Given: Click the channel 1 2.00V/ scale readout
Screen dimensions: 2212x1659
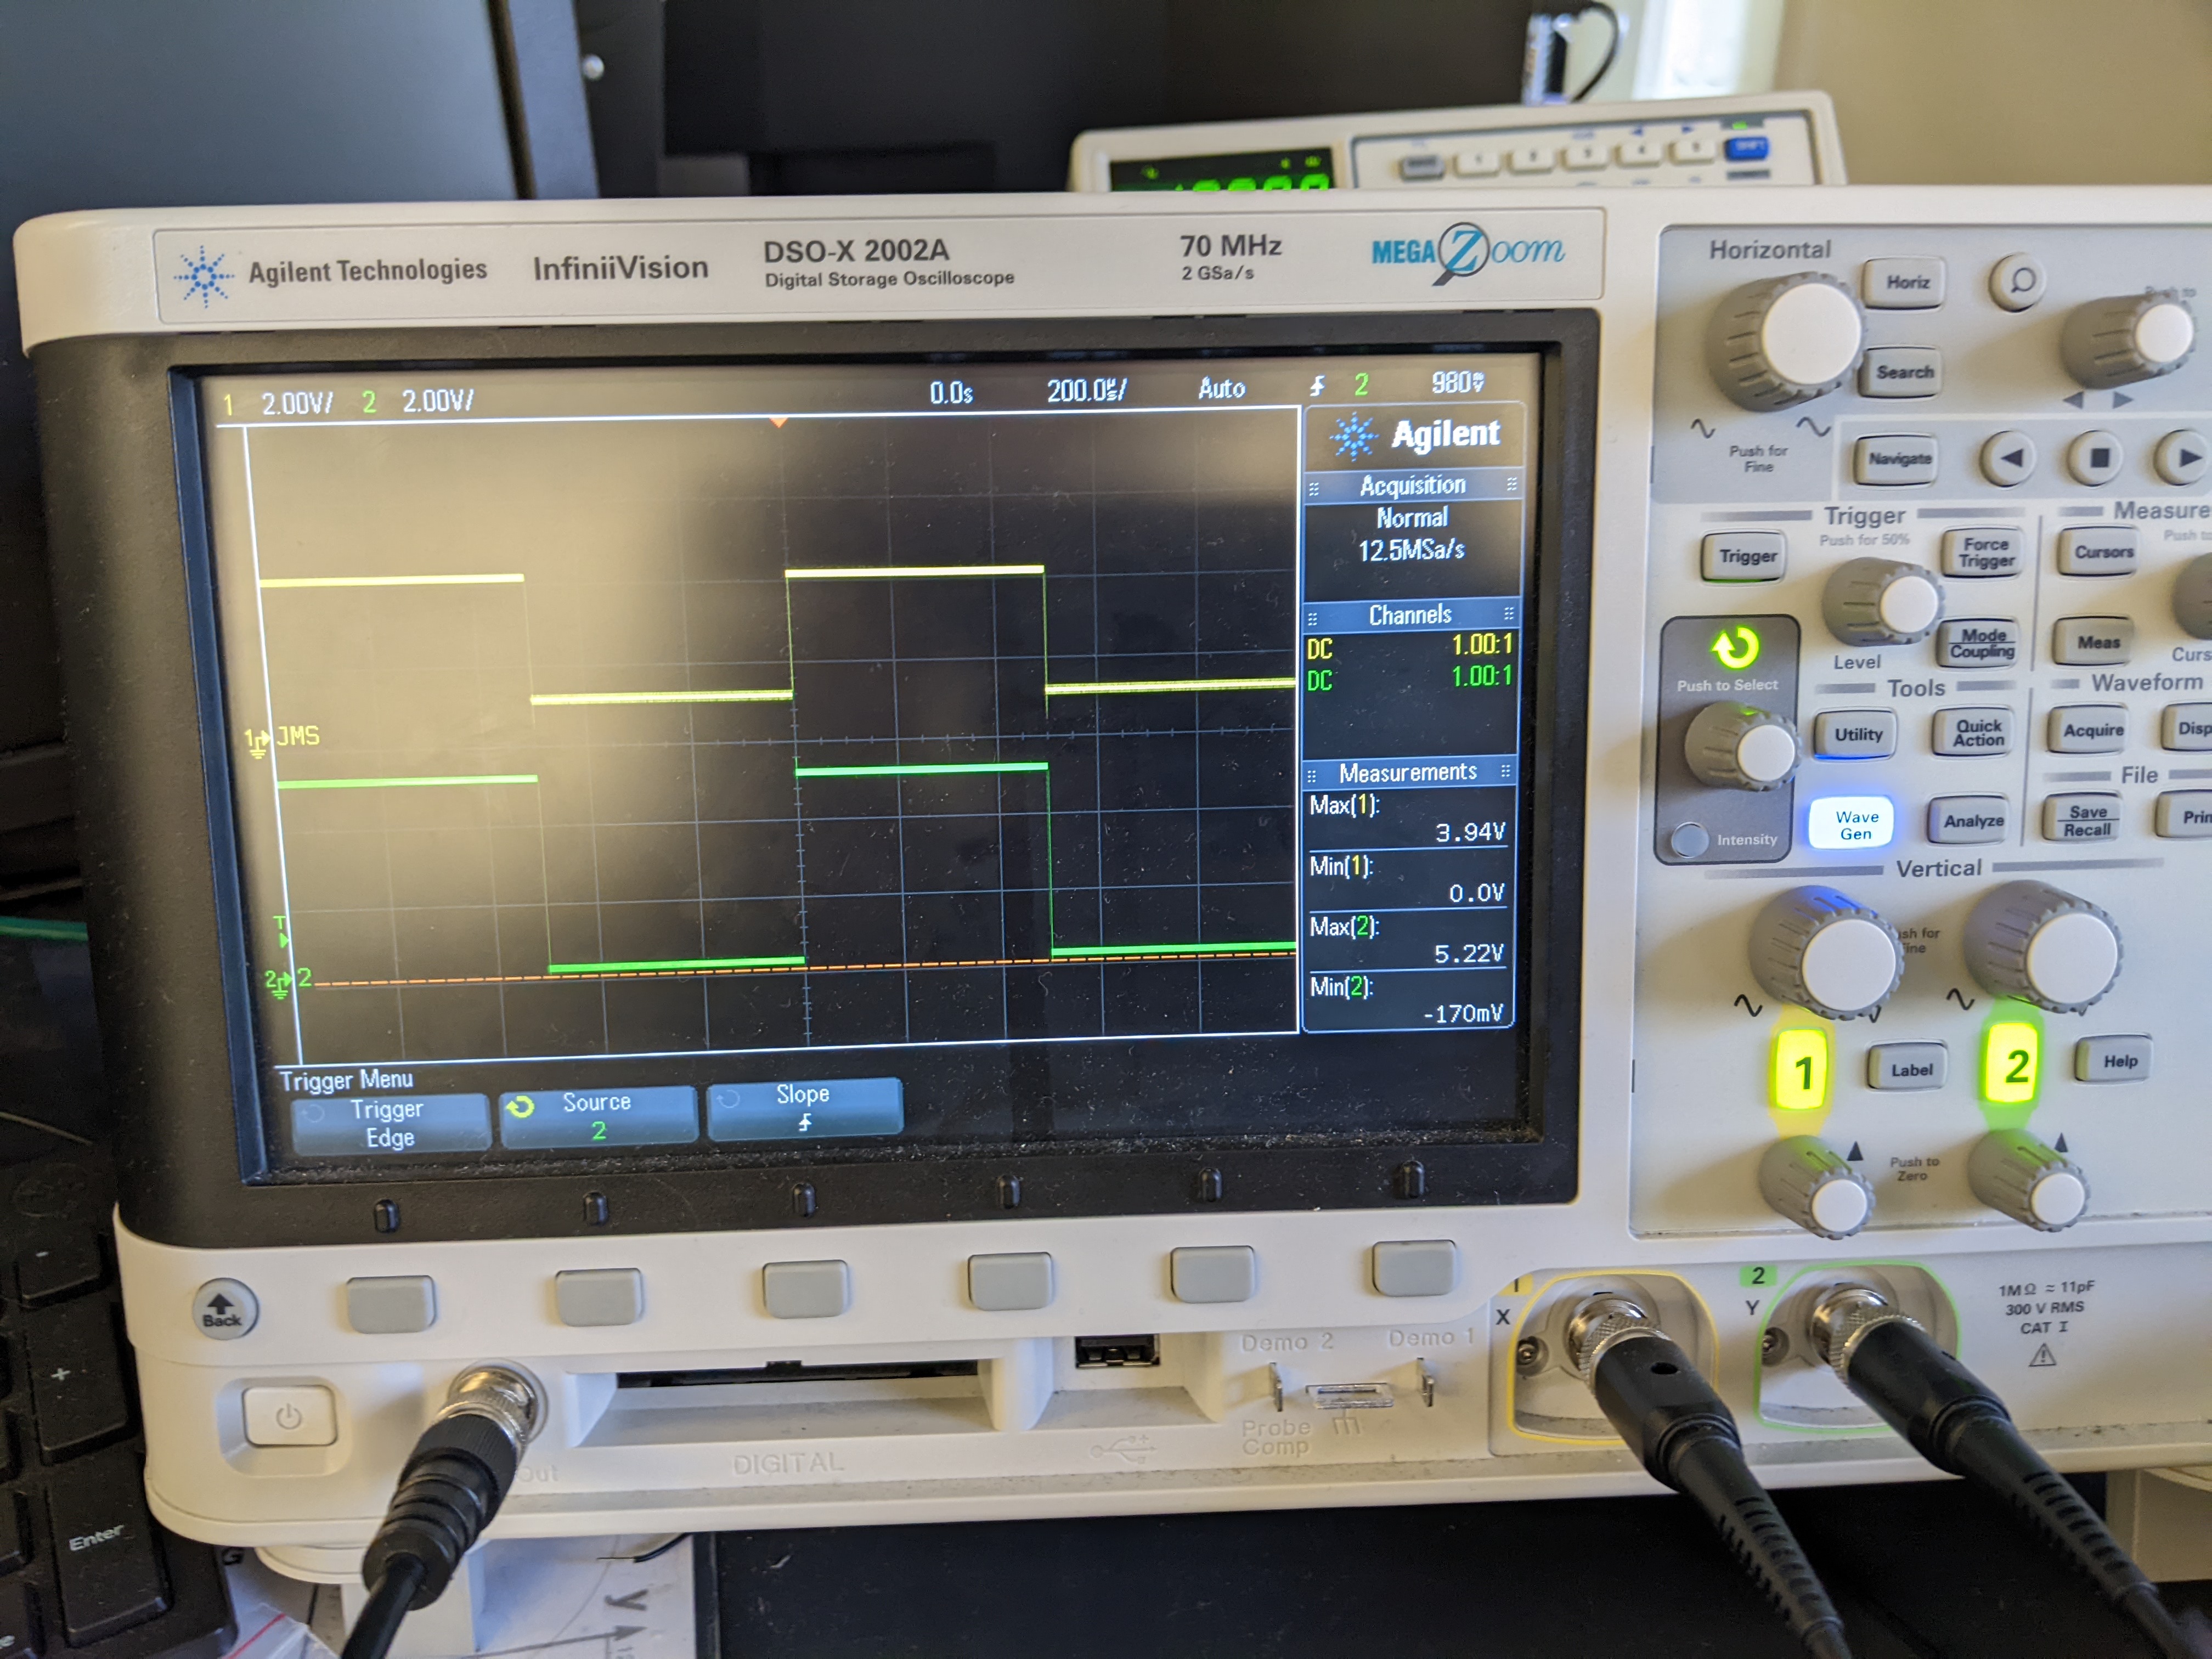Looking at the screenshot, I should tap(297, 403).
